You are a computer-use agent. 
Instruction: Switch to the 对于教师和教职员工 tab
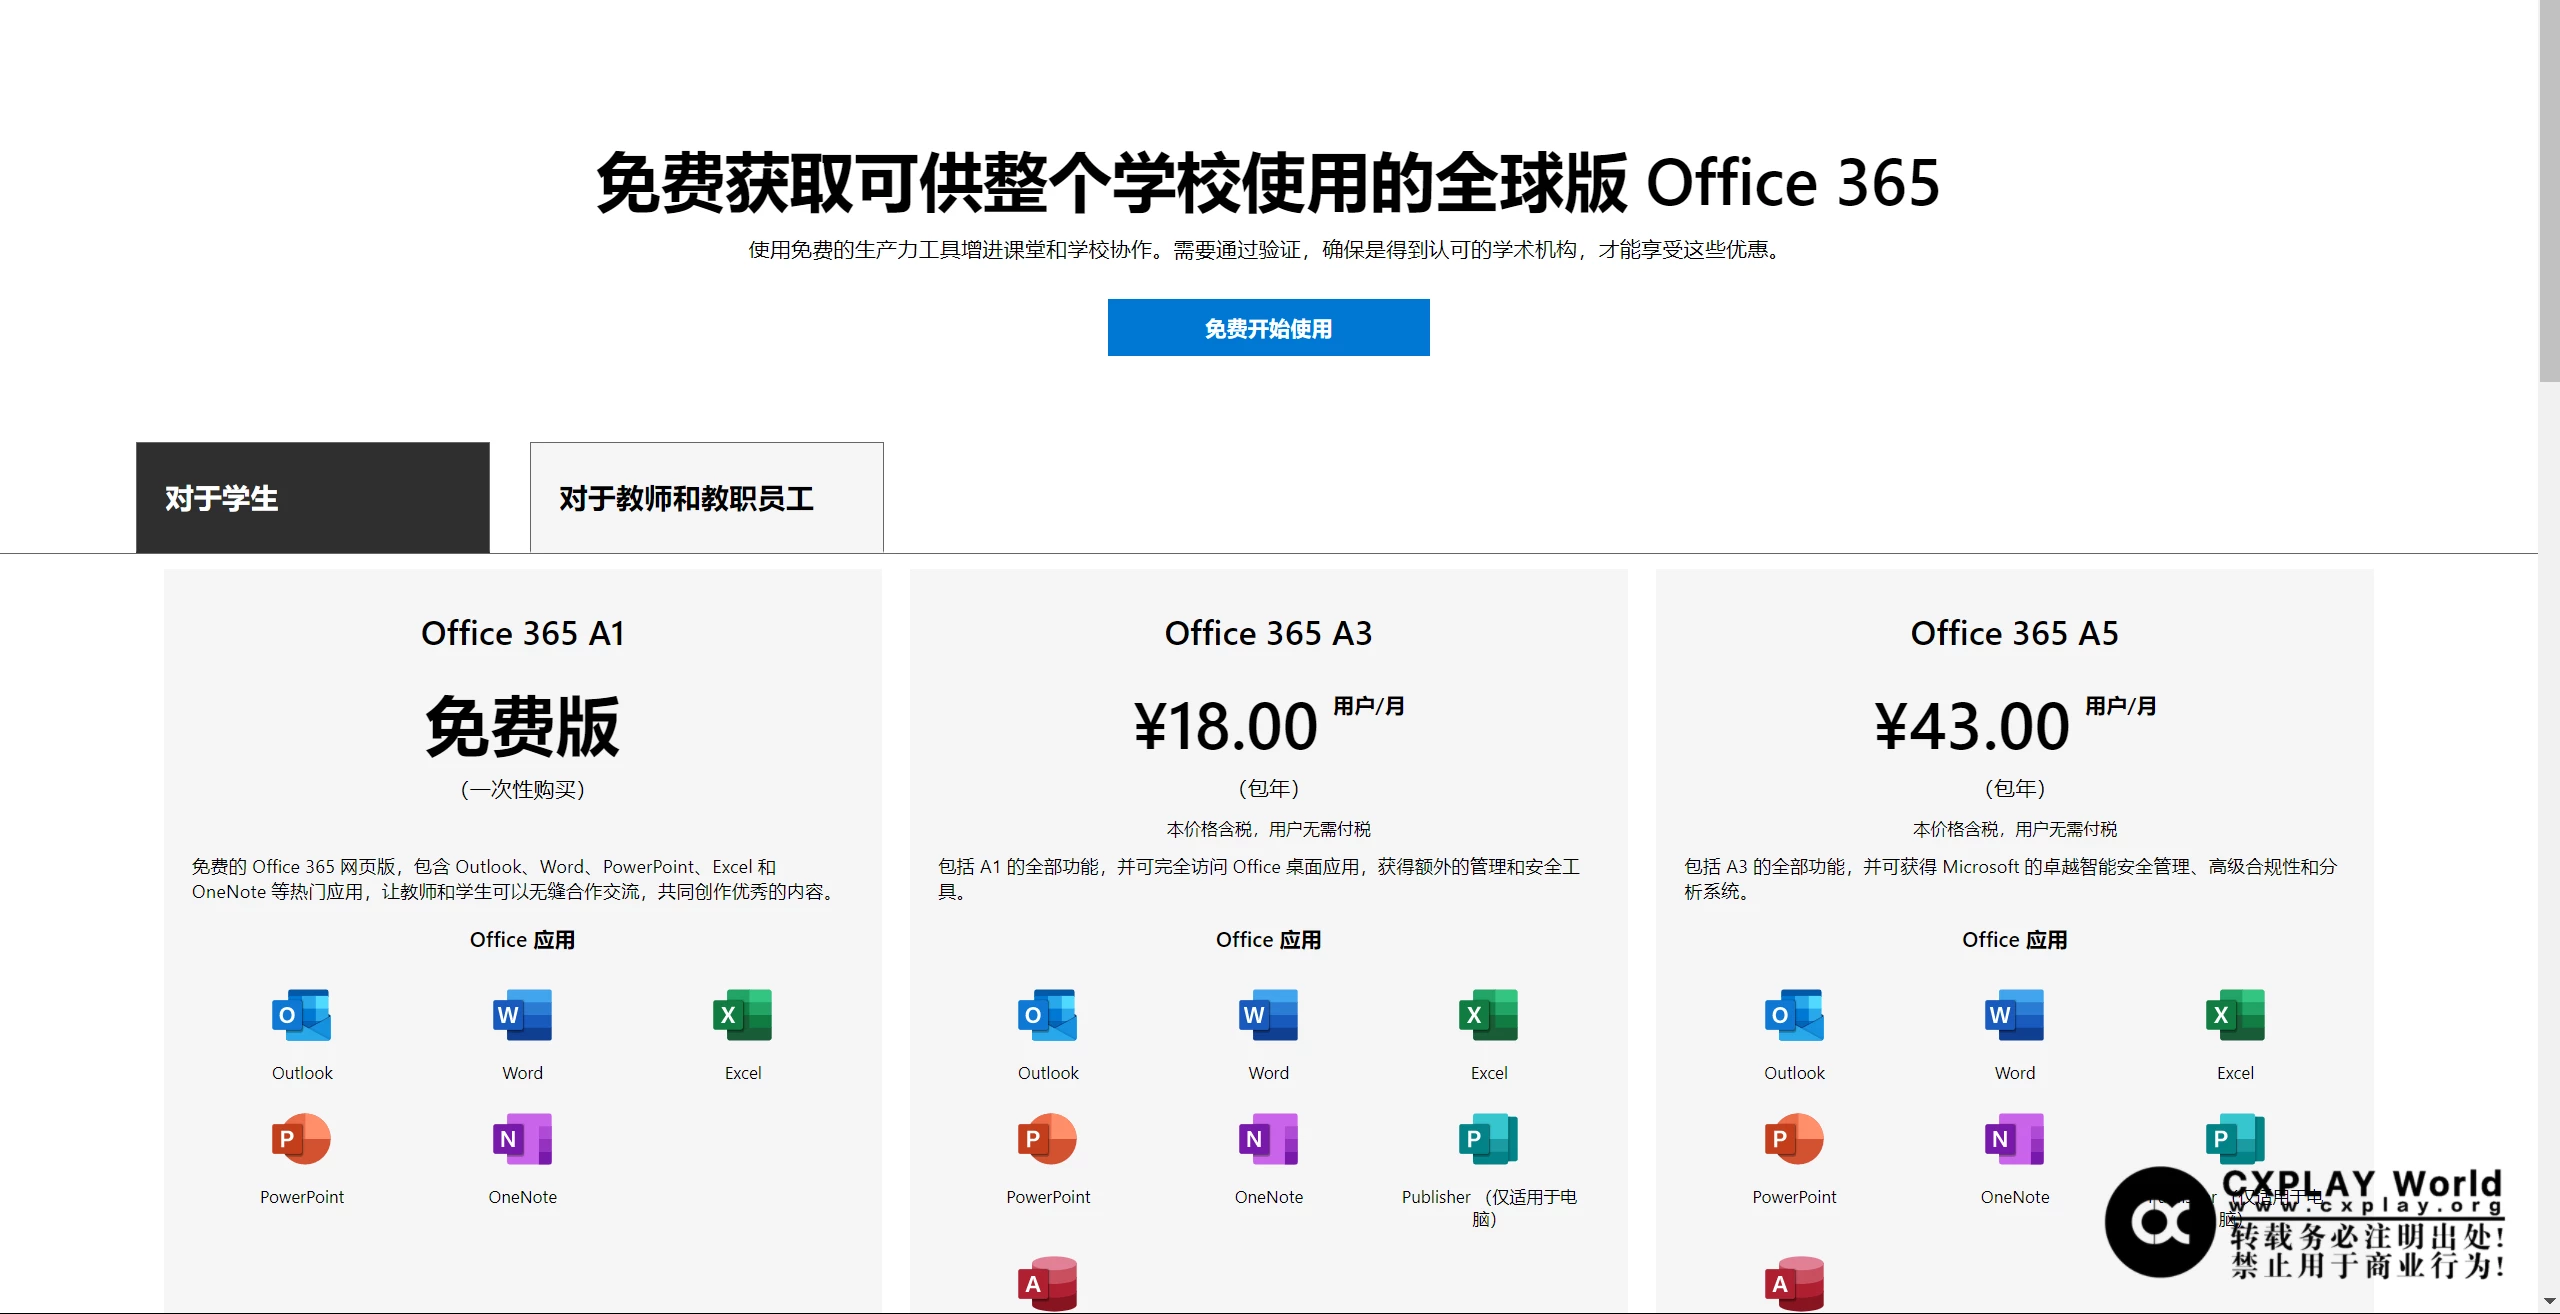[707, 498]
